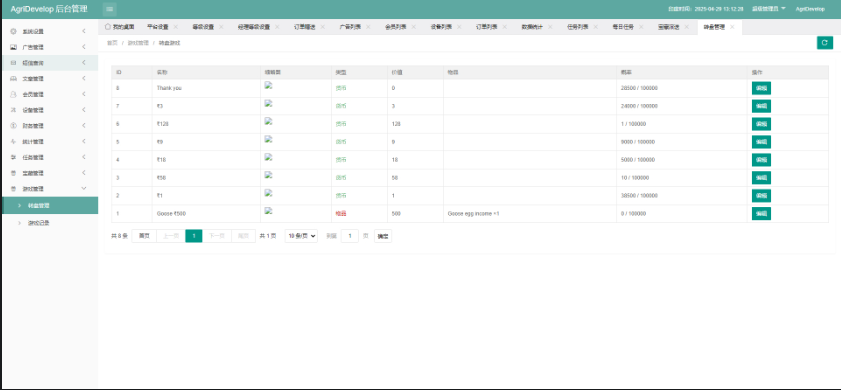
Task: Close the 广告列表 tab with its X
Action: 368,27
